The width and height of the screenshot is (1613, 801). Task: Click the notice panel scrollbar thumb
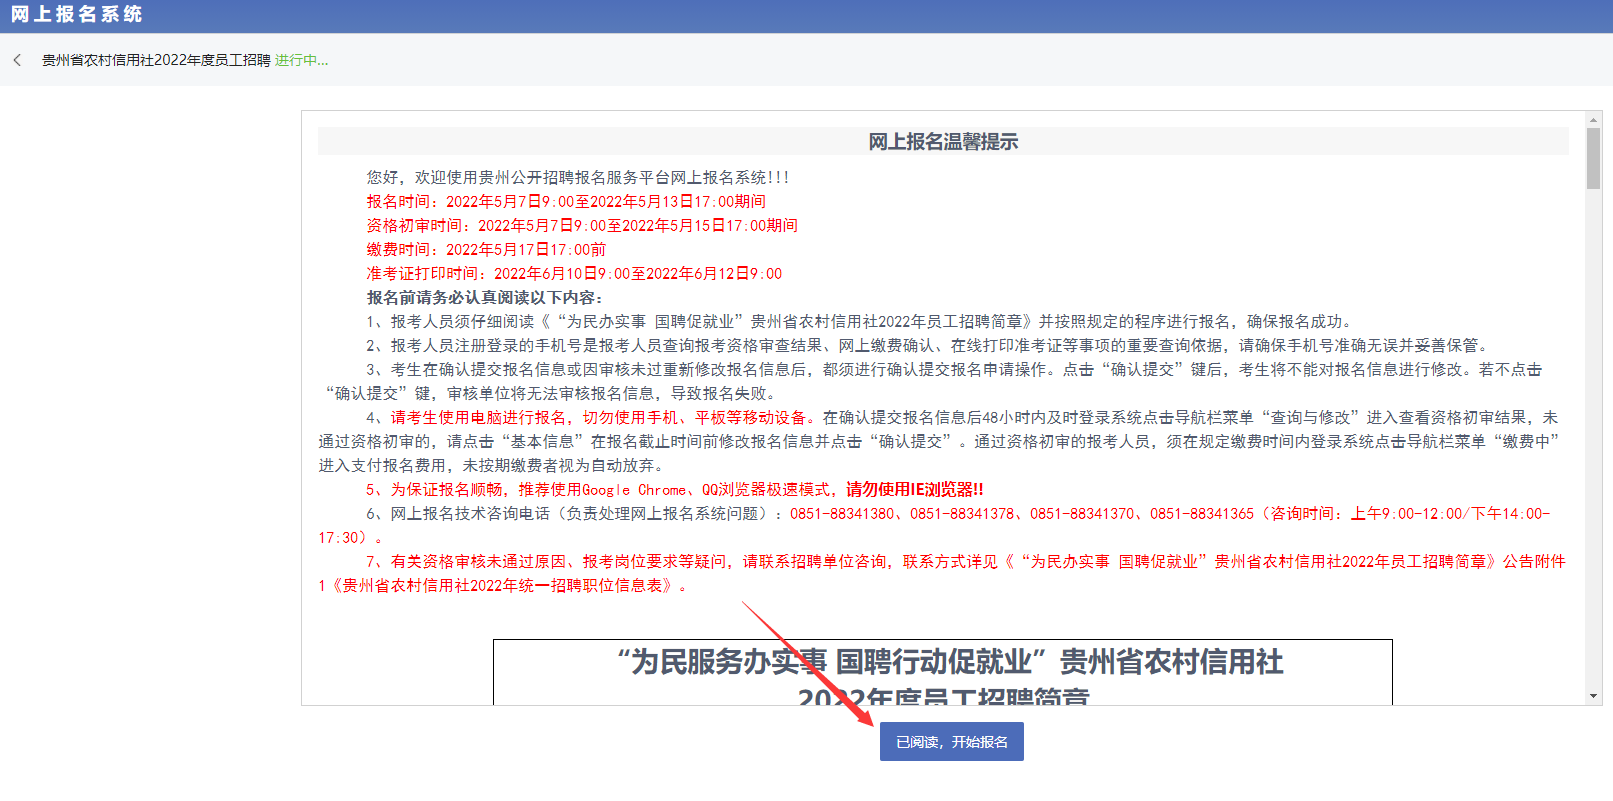(1593, 158)
